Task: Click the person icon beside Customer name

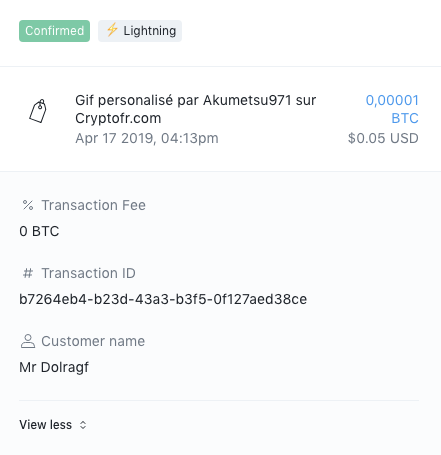Action: click(x=28, y=341)
